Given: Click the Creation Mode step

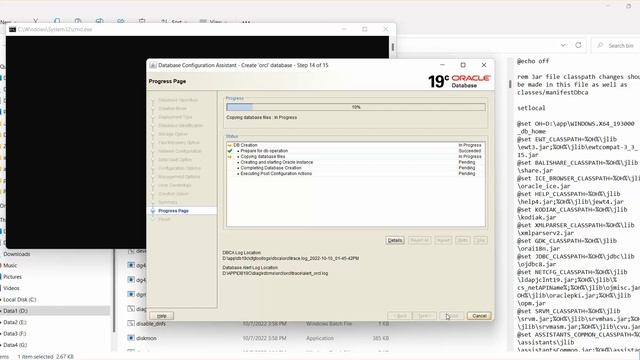Looking at the screenshot, I should coord(173,109).
